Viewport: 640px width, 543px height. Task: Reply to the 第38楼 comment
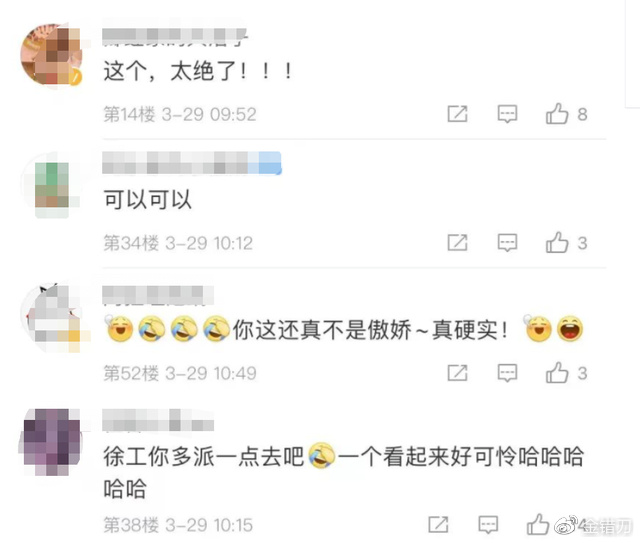tap(488, 525)
